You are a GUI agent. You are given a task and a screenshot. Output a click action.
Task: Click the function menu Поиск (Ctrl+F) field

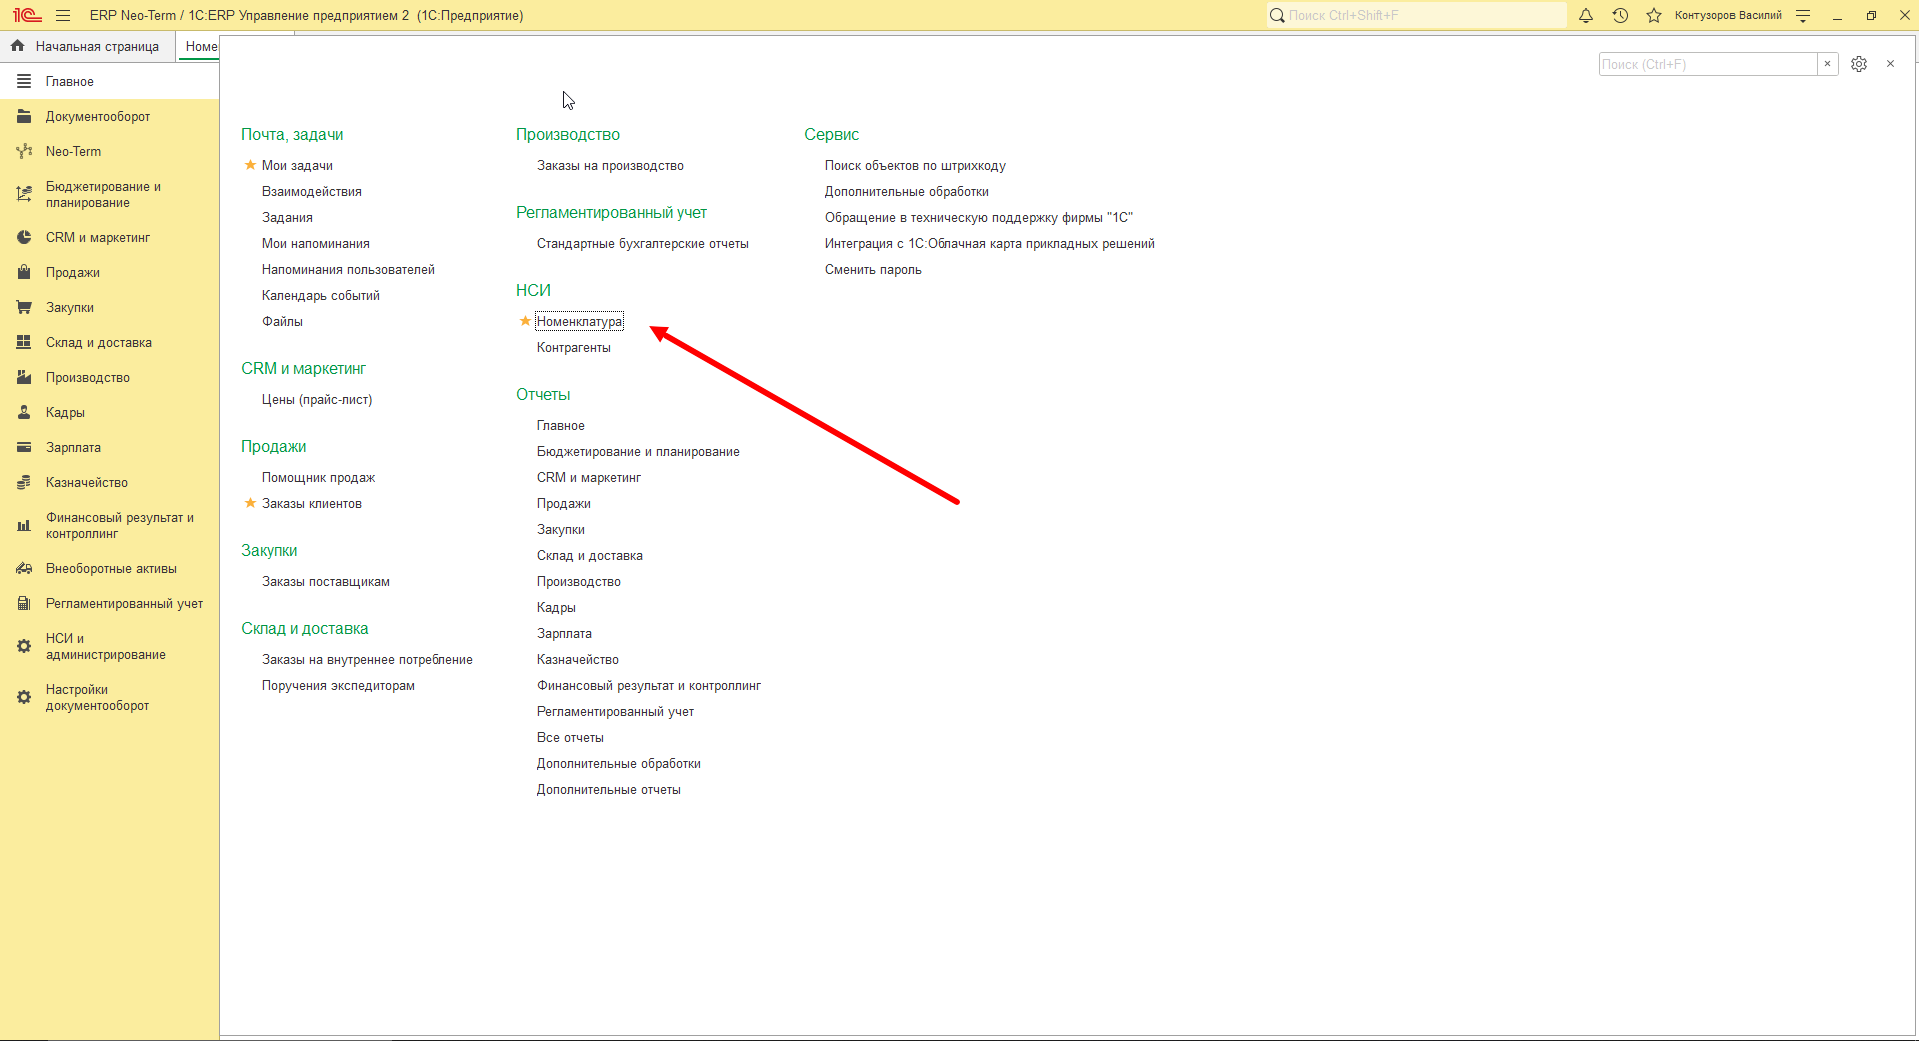click(1707, 64)
